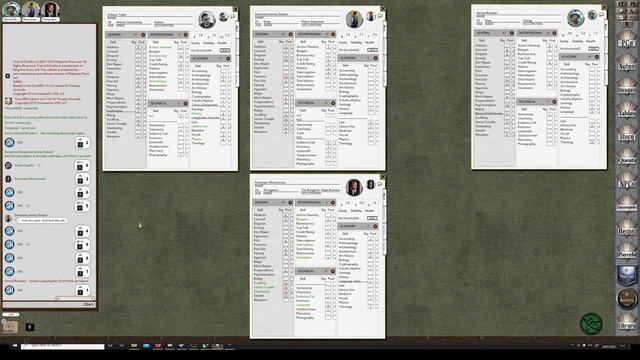This screenshot has width=640, height=360.
Task: Collapse INTERPERSONAL section on the lower sheet
Action: tap(333, 202)
